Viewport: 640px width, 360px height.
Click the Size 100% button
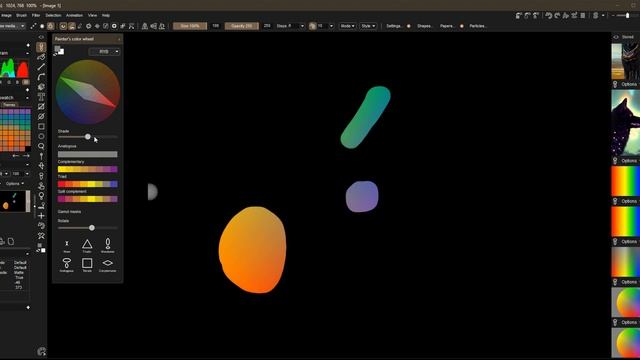[x=190, y=26]
